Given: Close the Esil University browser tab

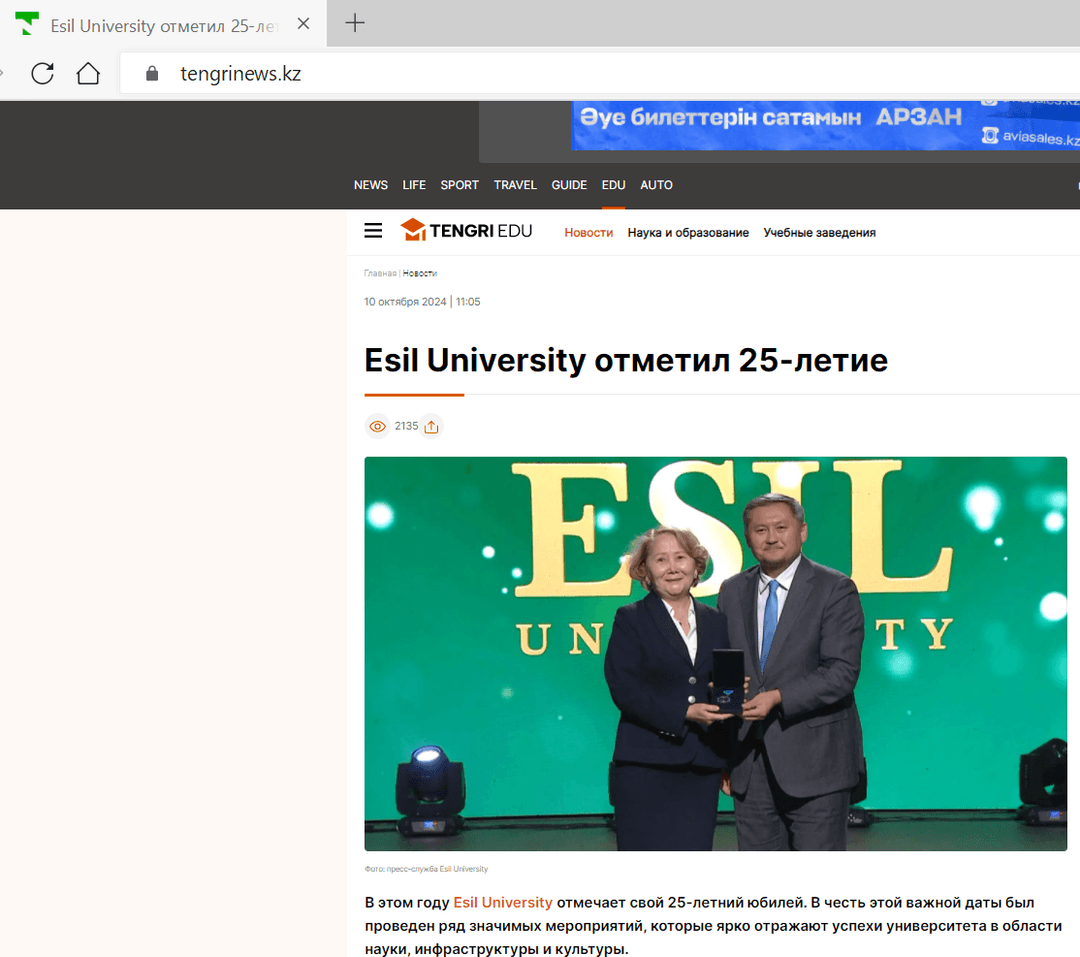Looking at the screenshot, I should (x=303, y=23).
